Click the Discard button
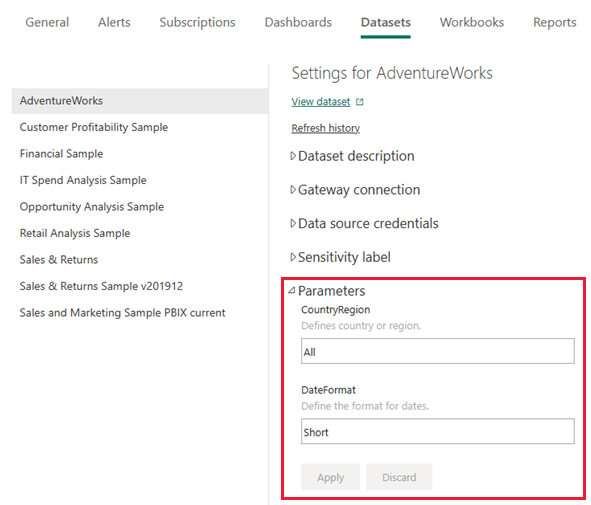 click(399, 477)
